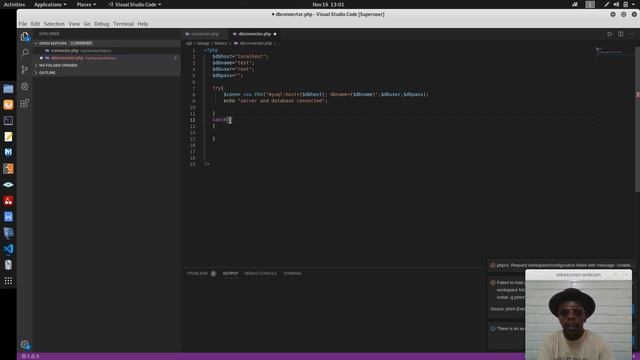This screenshot has height=360, width=640.
Task: Open the Edit menu
Action: coord(35,24)
